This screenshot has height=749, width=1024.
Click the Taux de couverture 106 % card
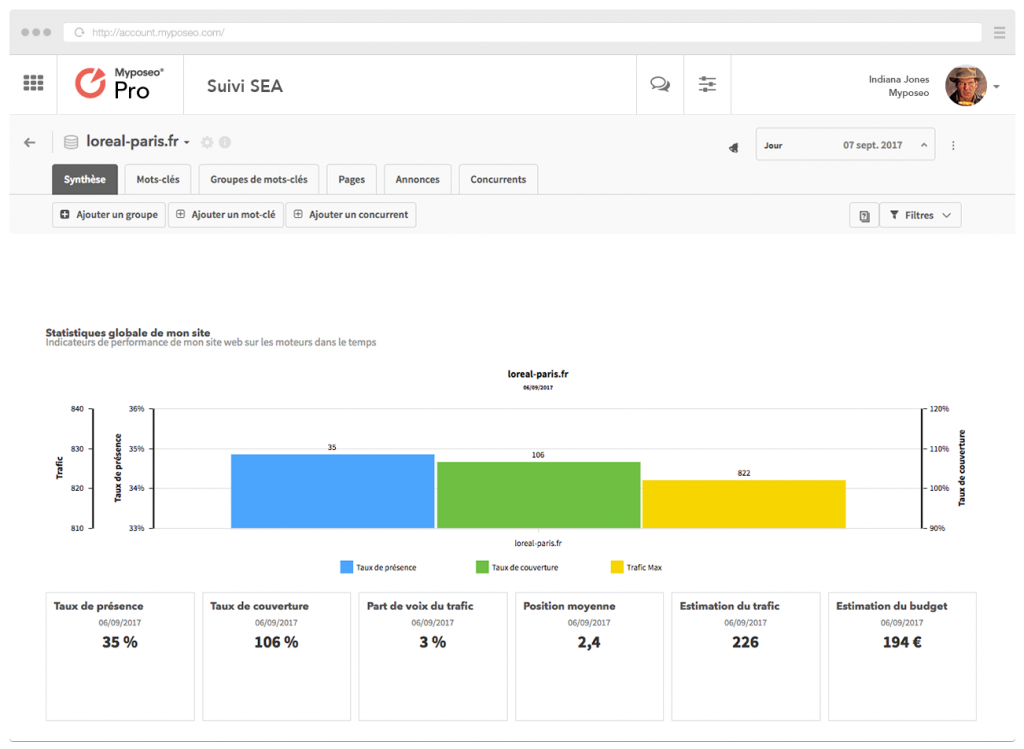(x=276, y=656)
